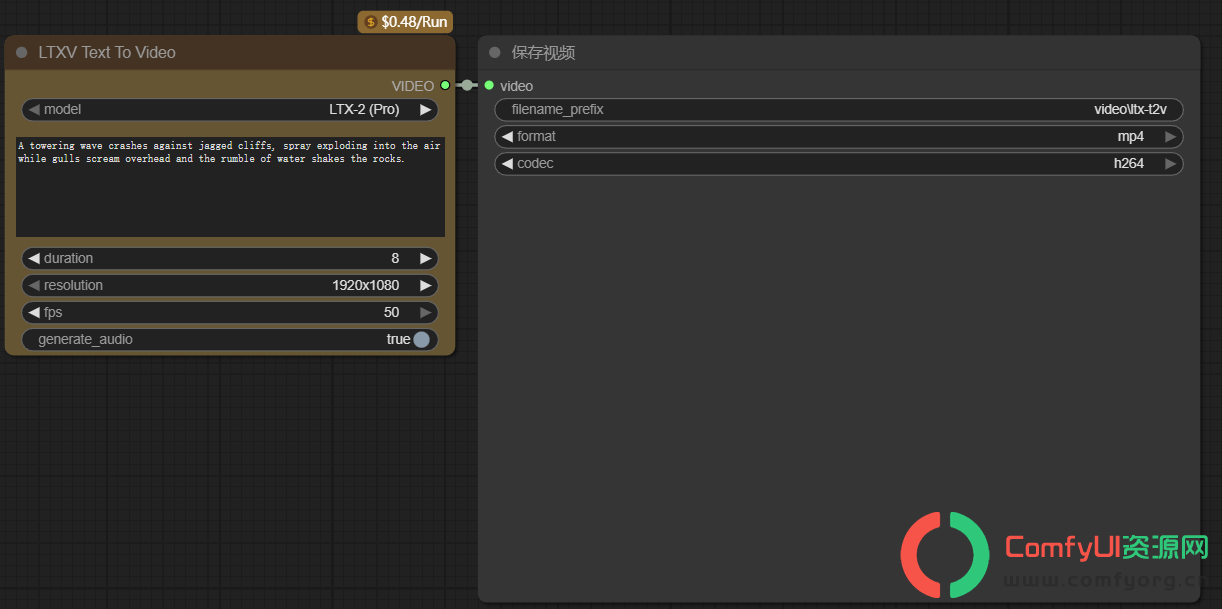The height and width of the screenshot is (609, 1222).
Task: Click the video input label on 保存视频
Action: tap(517, 86)
